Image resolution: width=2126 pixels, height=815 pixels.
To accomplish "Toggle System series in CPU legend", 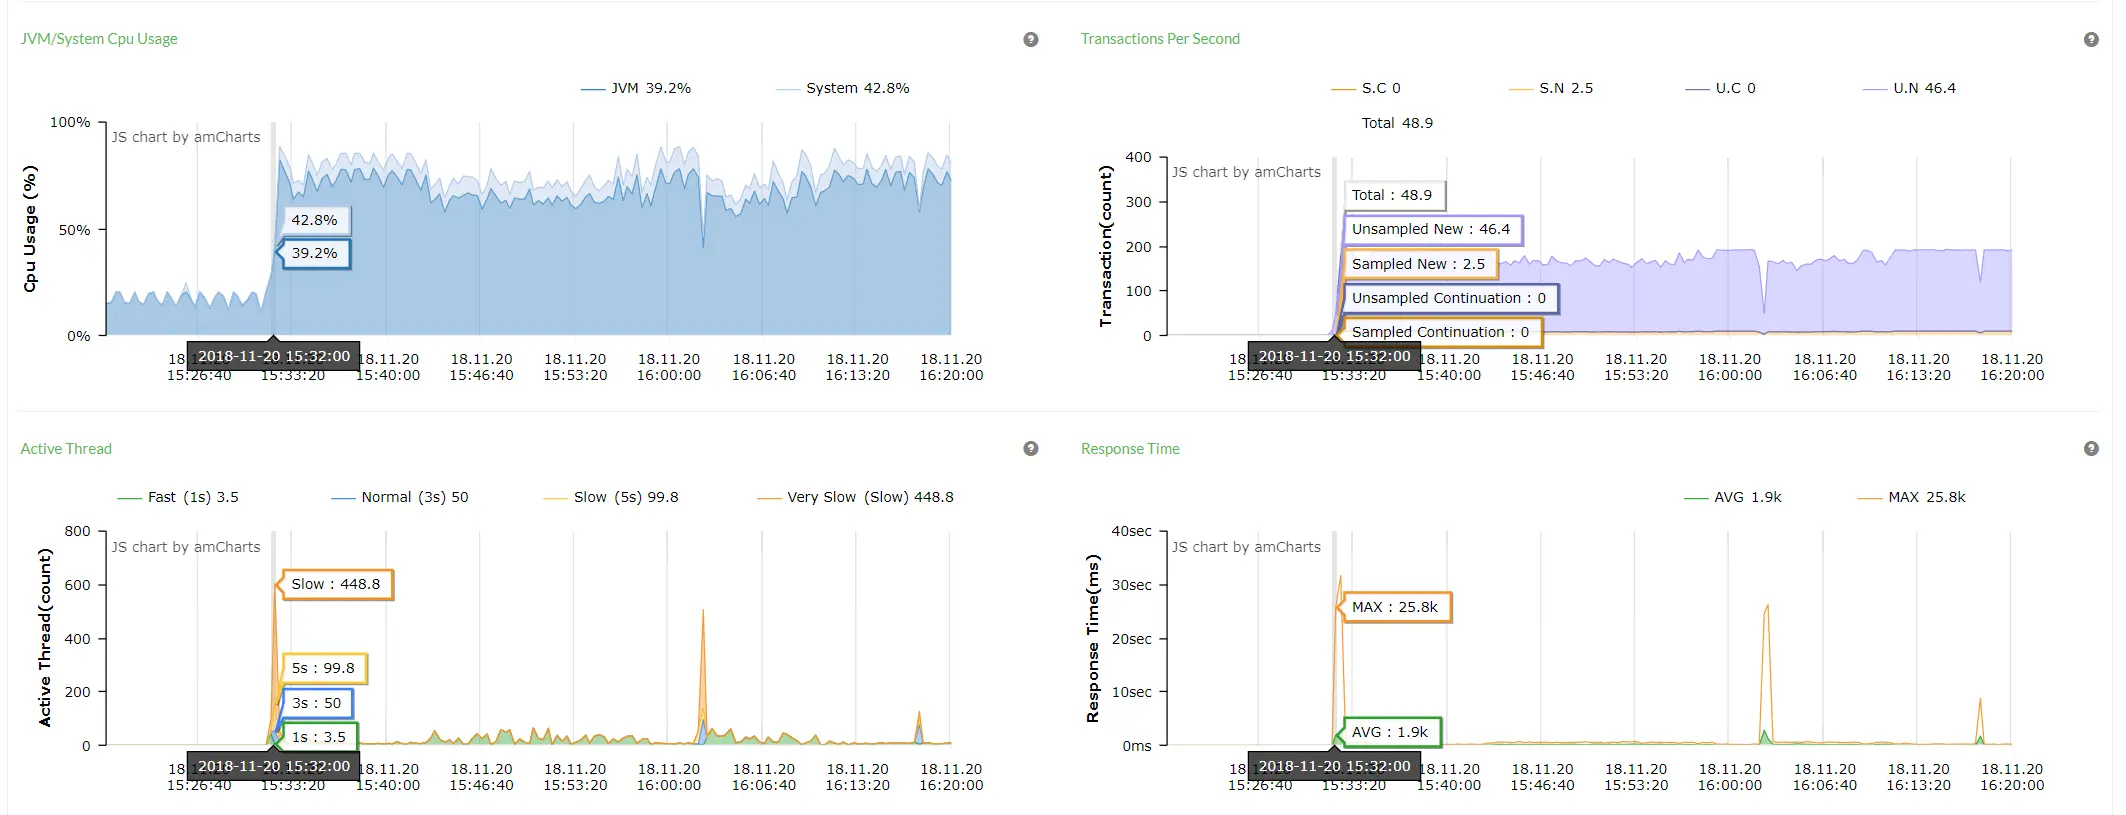I will click(x=843, y=88).
